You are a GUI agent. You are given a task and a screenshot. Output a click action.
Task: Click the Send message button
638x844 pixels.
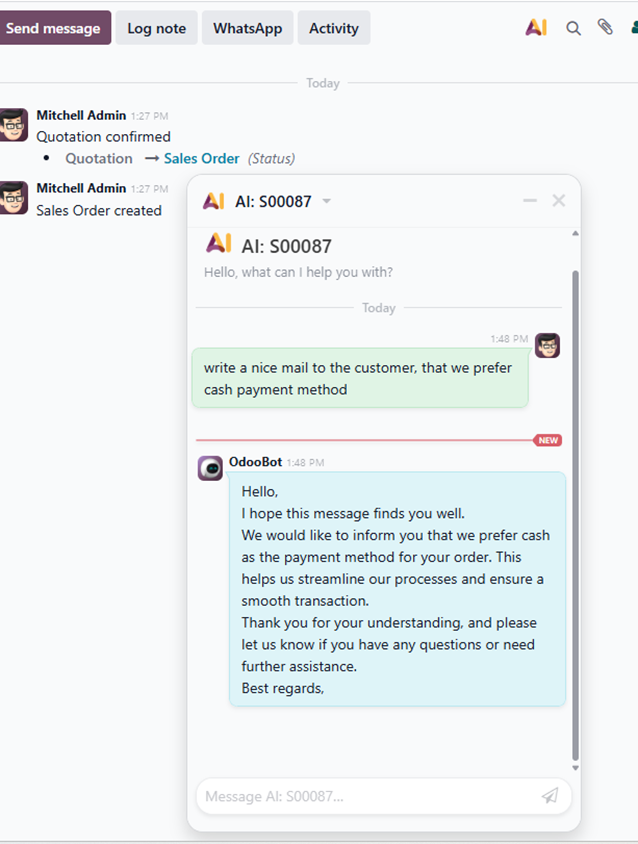[53, 28]
